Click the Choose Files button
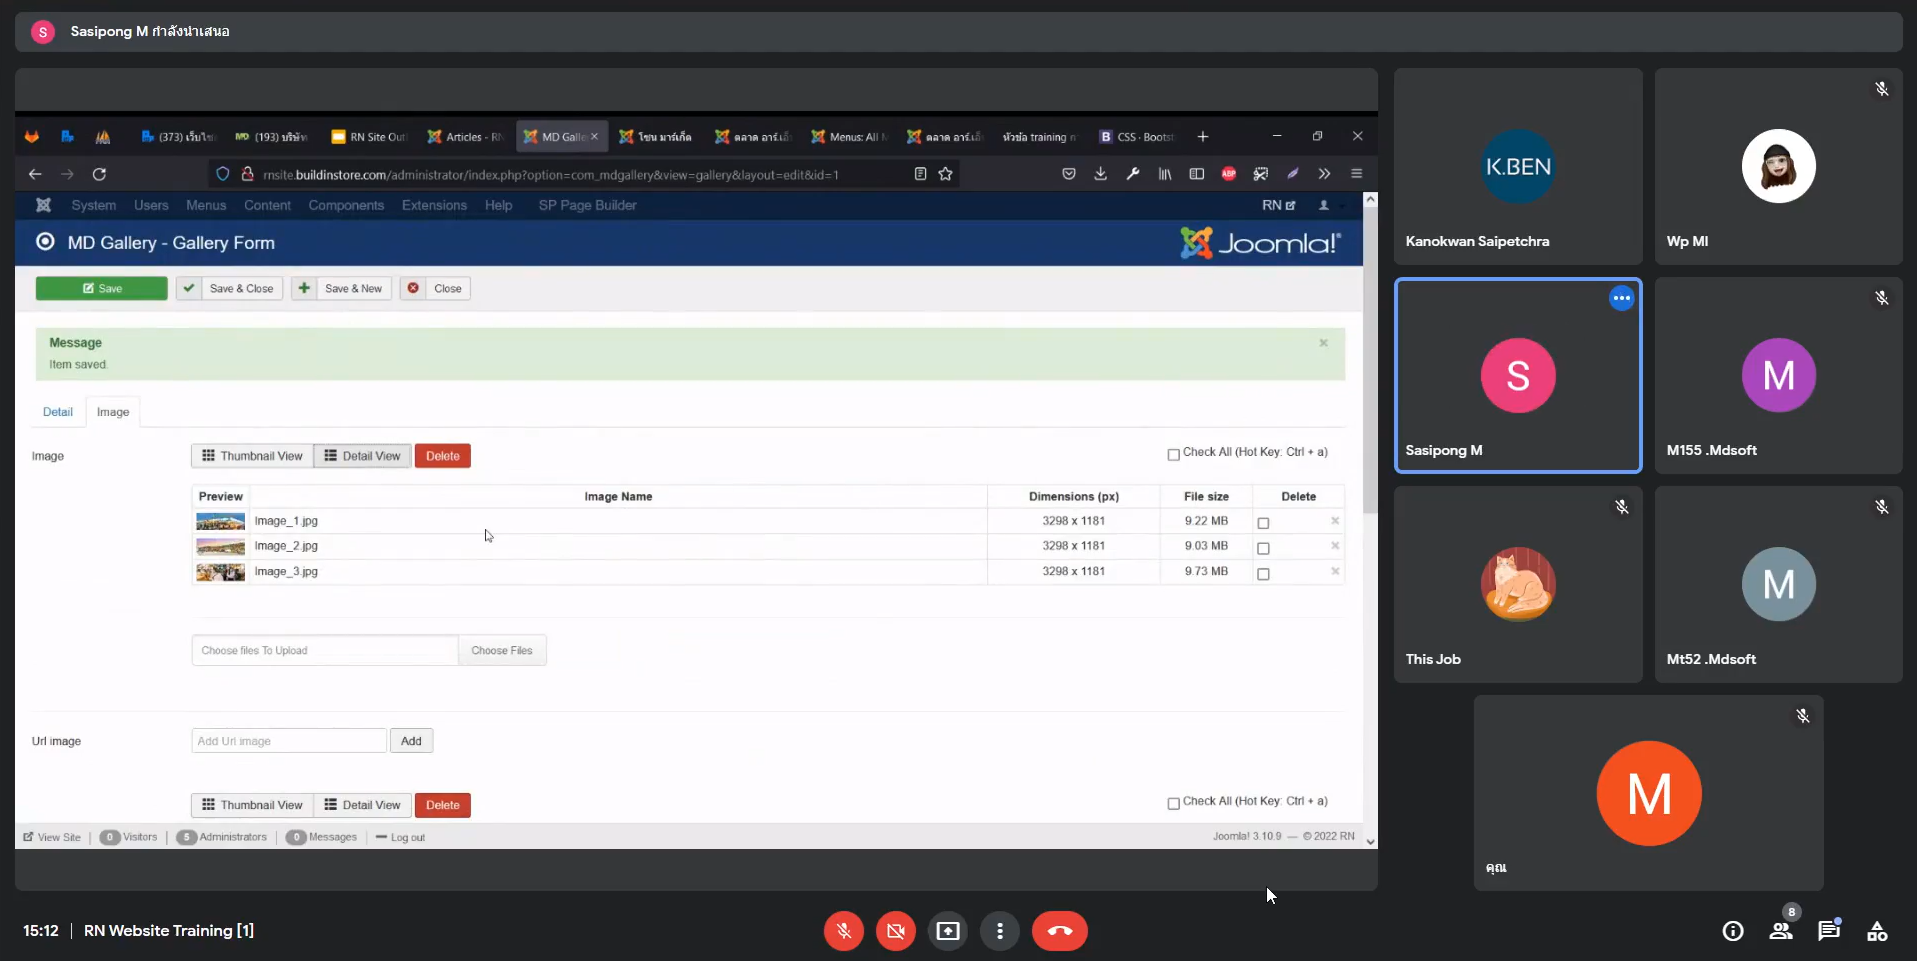1917x961 pixels. tap(502, 650)
